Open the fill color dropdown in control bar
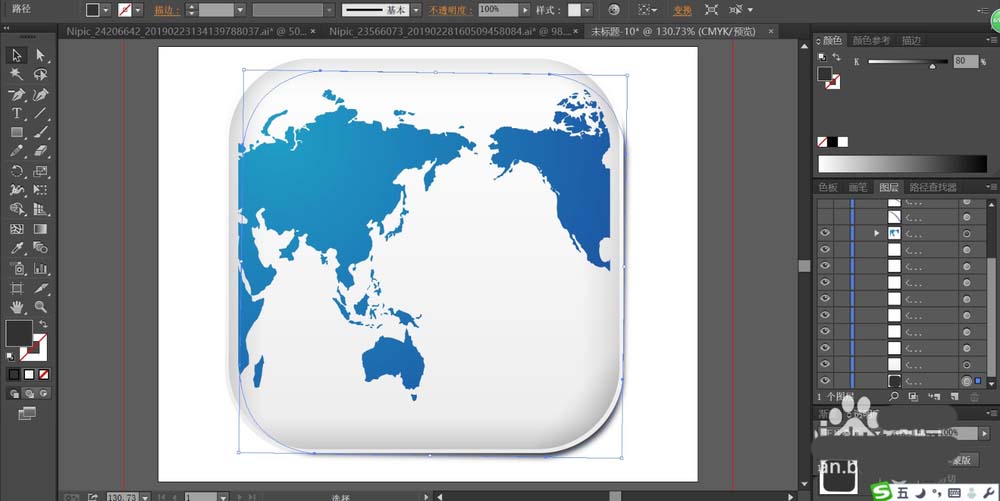1000x501 pixels. pos(106,10)
